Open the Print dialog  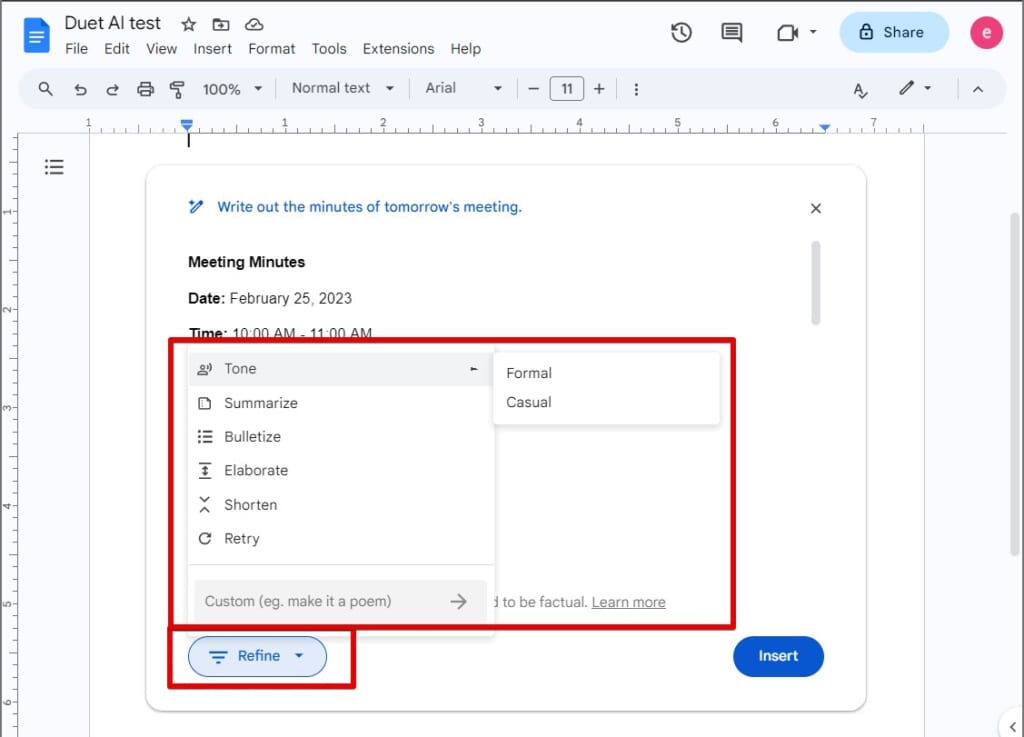point(145,88)
